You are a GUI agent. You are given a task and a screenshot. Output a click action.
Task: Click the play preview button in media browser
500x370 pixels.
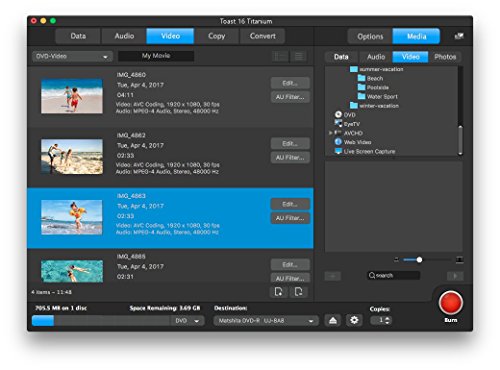(455, 276)
